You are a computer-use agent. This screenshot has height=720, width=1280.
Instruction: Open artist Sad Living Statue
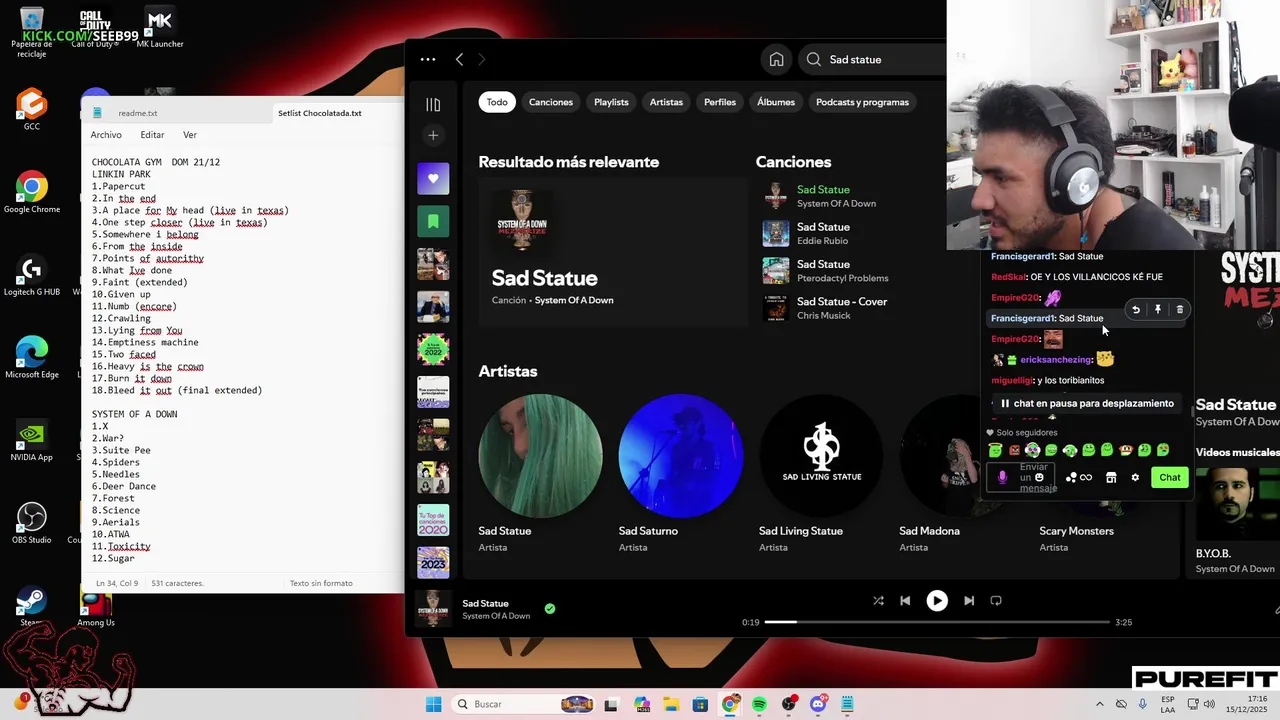(821, 456)
